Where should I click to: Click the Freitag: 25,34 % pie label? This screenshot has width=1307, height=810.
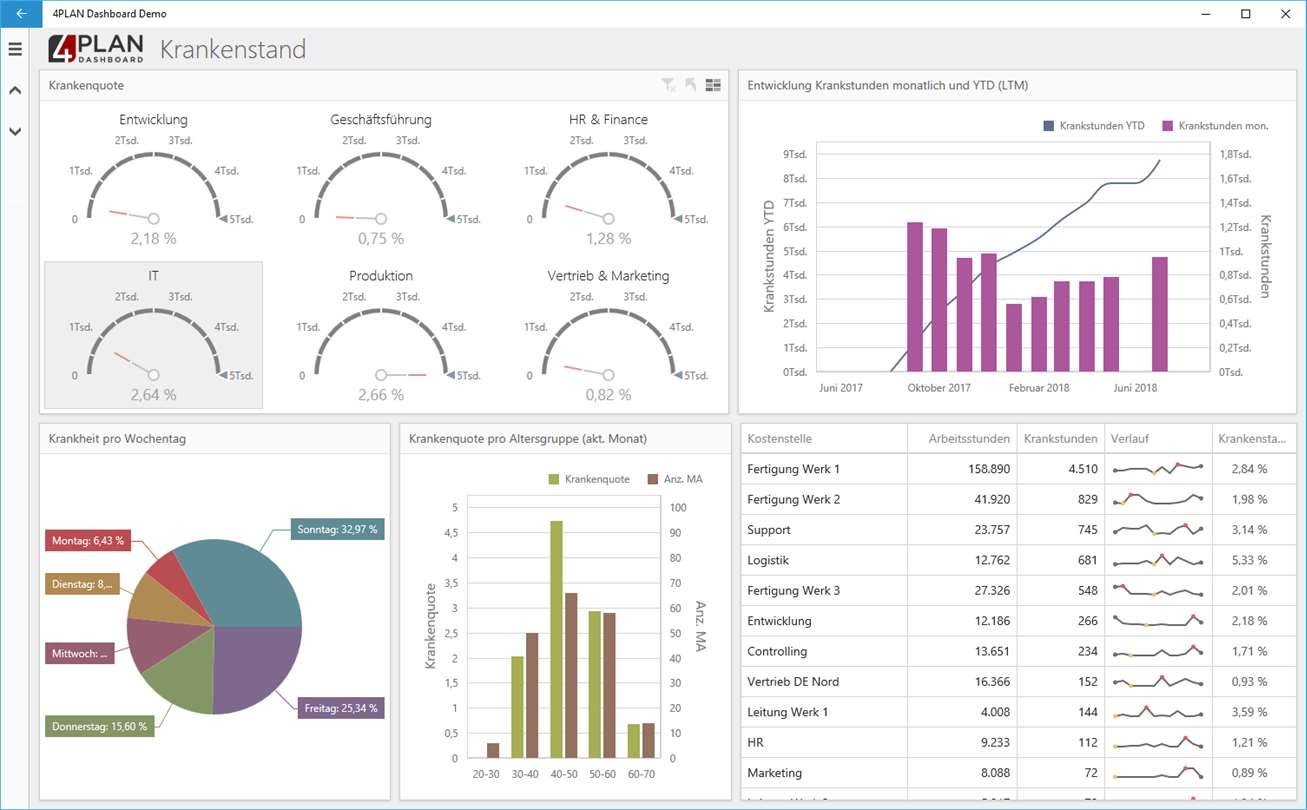[x=341, y=709]
